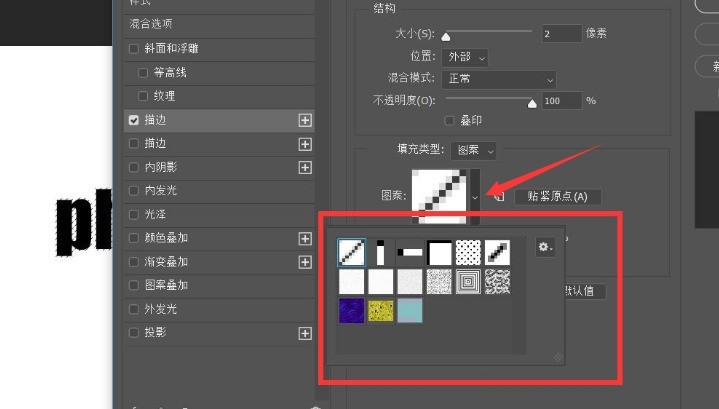The height and width of the screenshot is (409, 719).
Task: Enable the 叠印 checkbox
Action: point(449,121)
